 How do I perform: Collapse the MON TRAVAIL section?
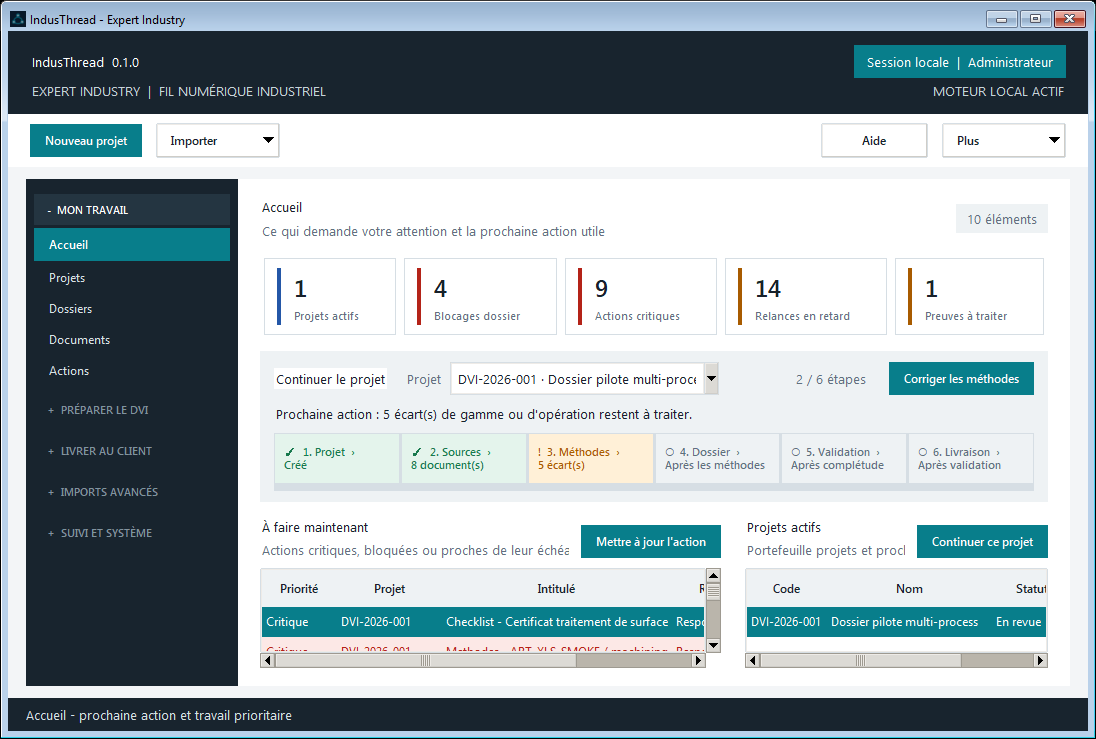pyautogui.click(x=131, y=210)
